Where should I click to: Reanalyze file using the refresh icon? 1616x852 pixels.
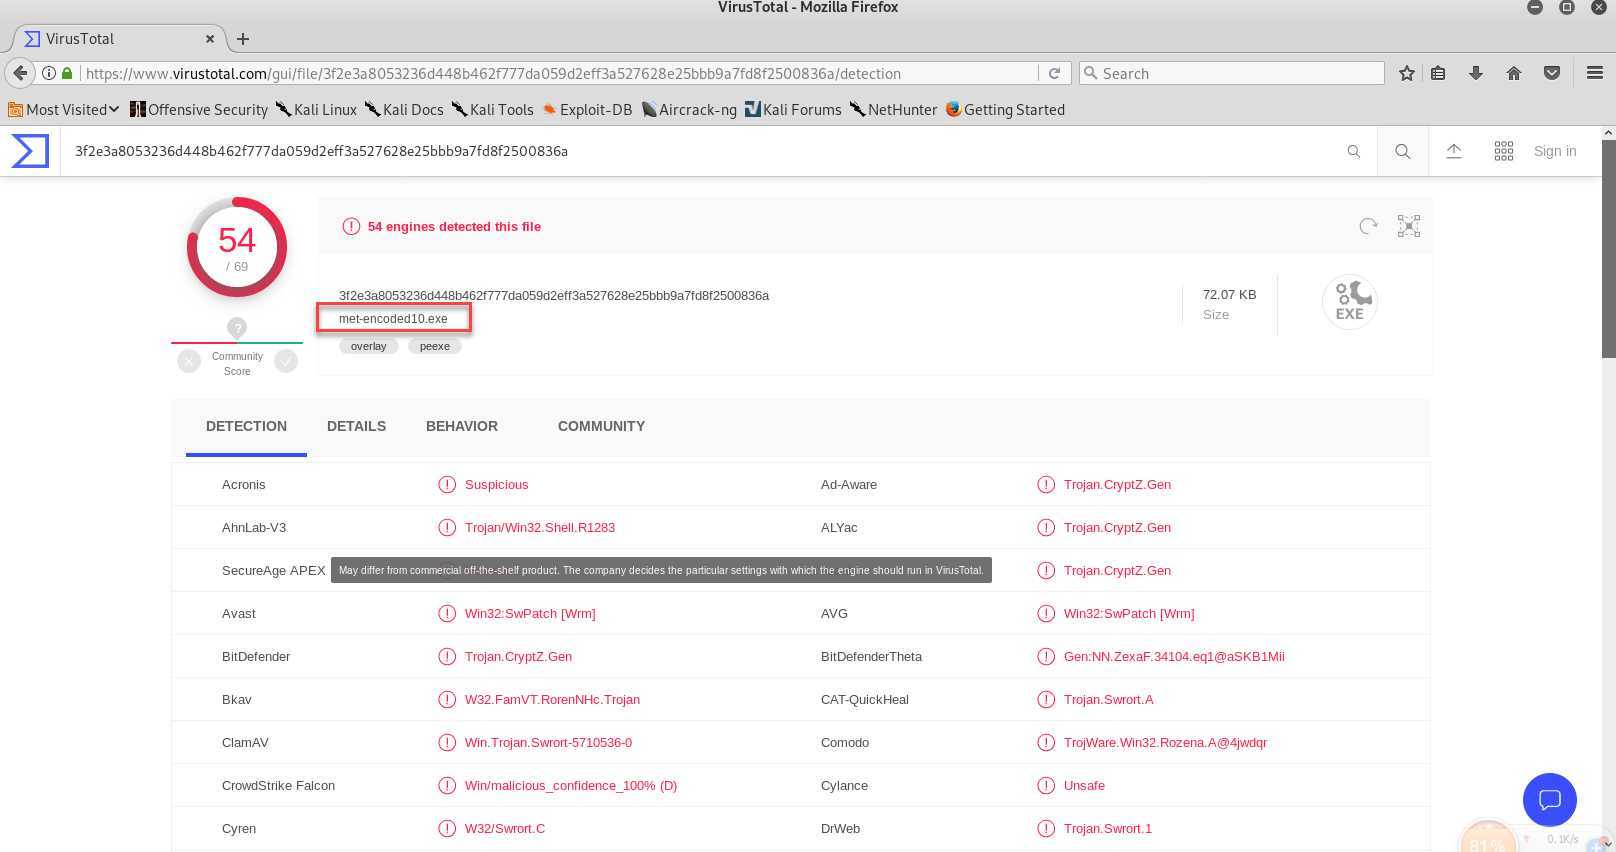pos(1368,226)
